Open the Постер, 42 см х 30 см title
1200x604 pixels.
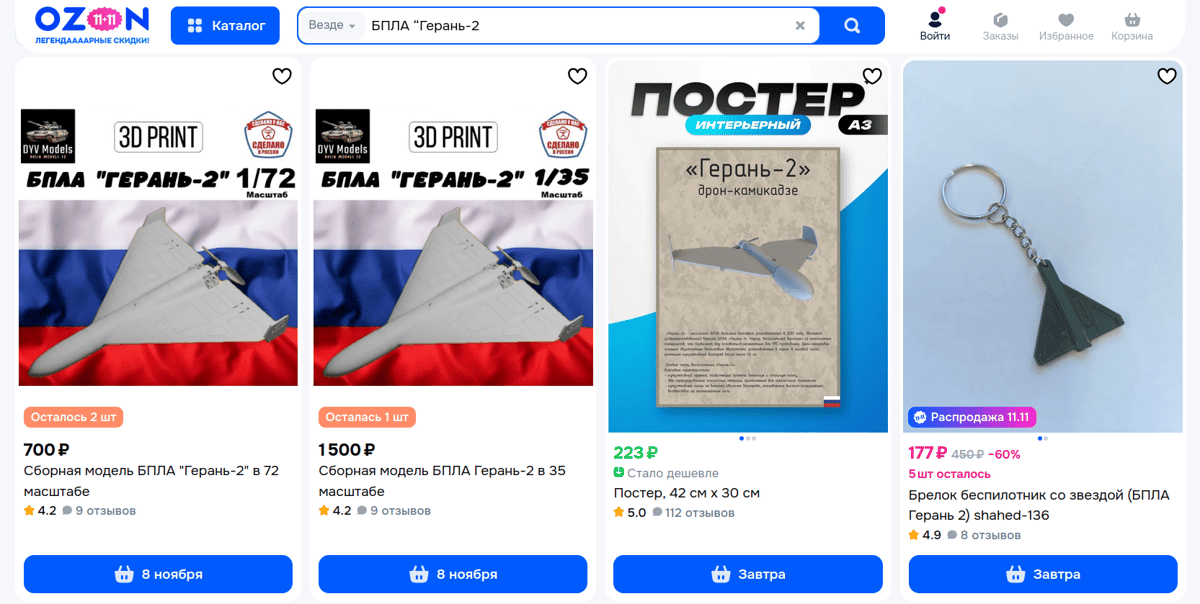click(686, 493)
